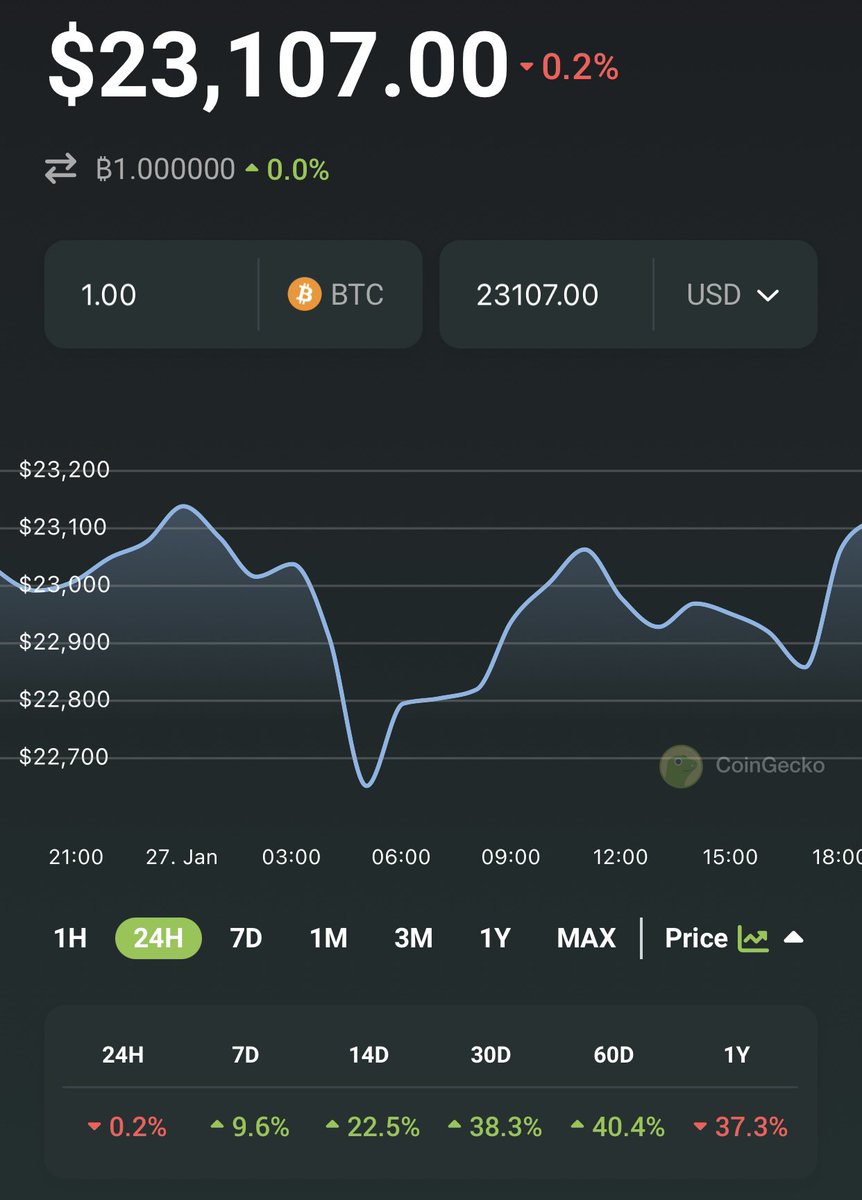Tap the 38.3% thirty-day change
Image resolution: width=862 pixels, height=1200 pixels.
click(x=495, y=1127)
